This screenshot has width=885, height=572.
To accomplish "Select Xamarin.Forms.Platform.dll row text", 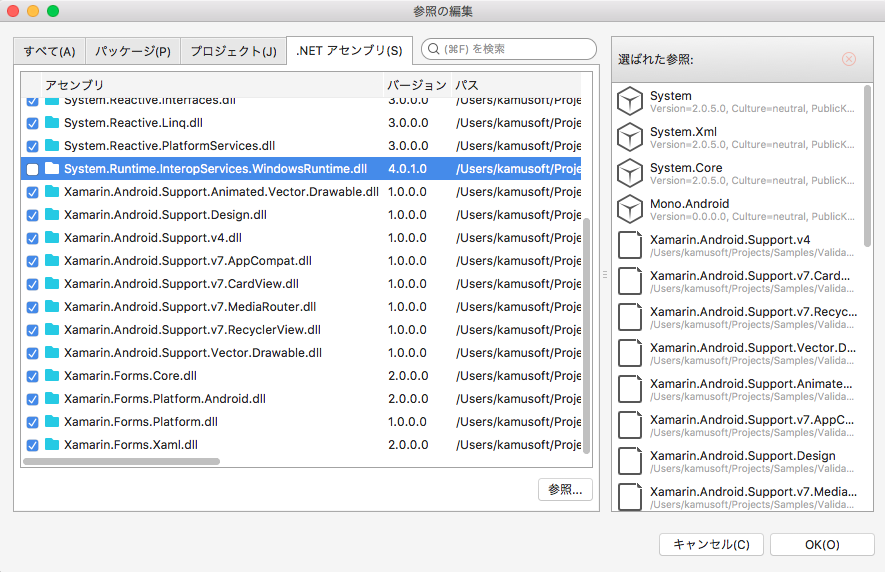I will (141, 422).
